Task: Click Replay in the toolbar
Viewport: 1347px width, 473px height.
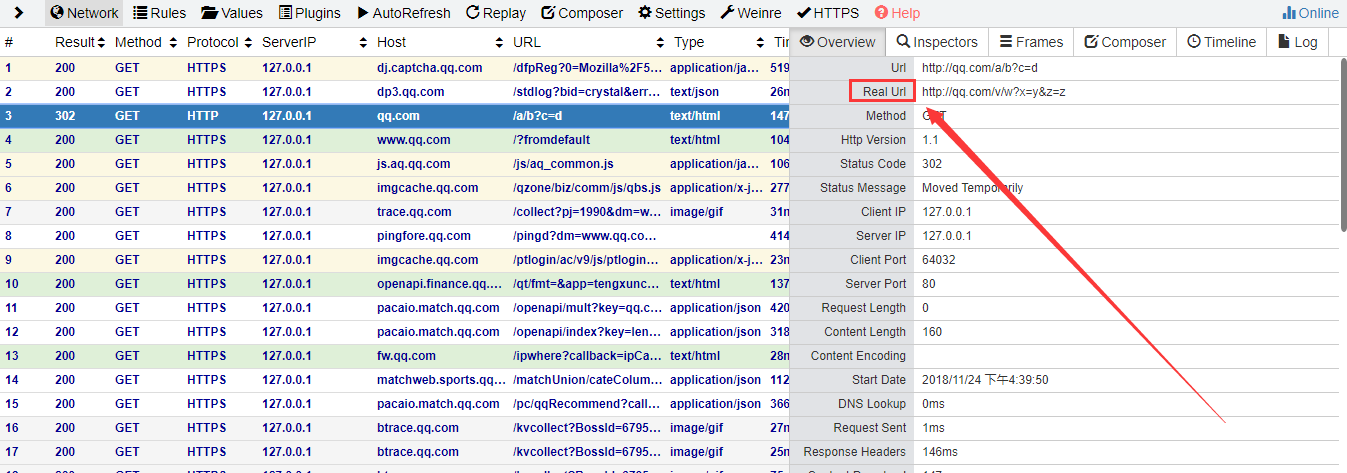Action: point(495,13)
